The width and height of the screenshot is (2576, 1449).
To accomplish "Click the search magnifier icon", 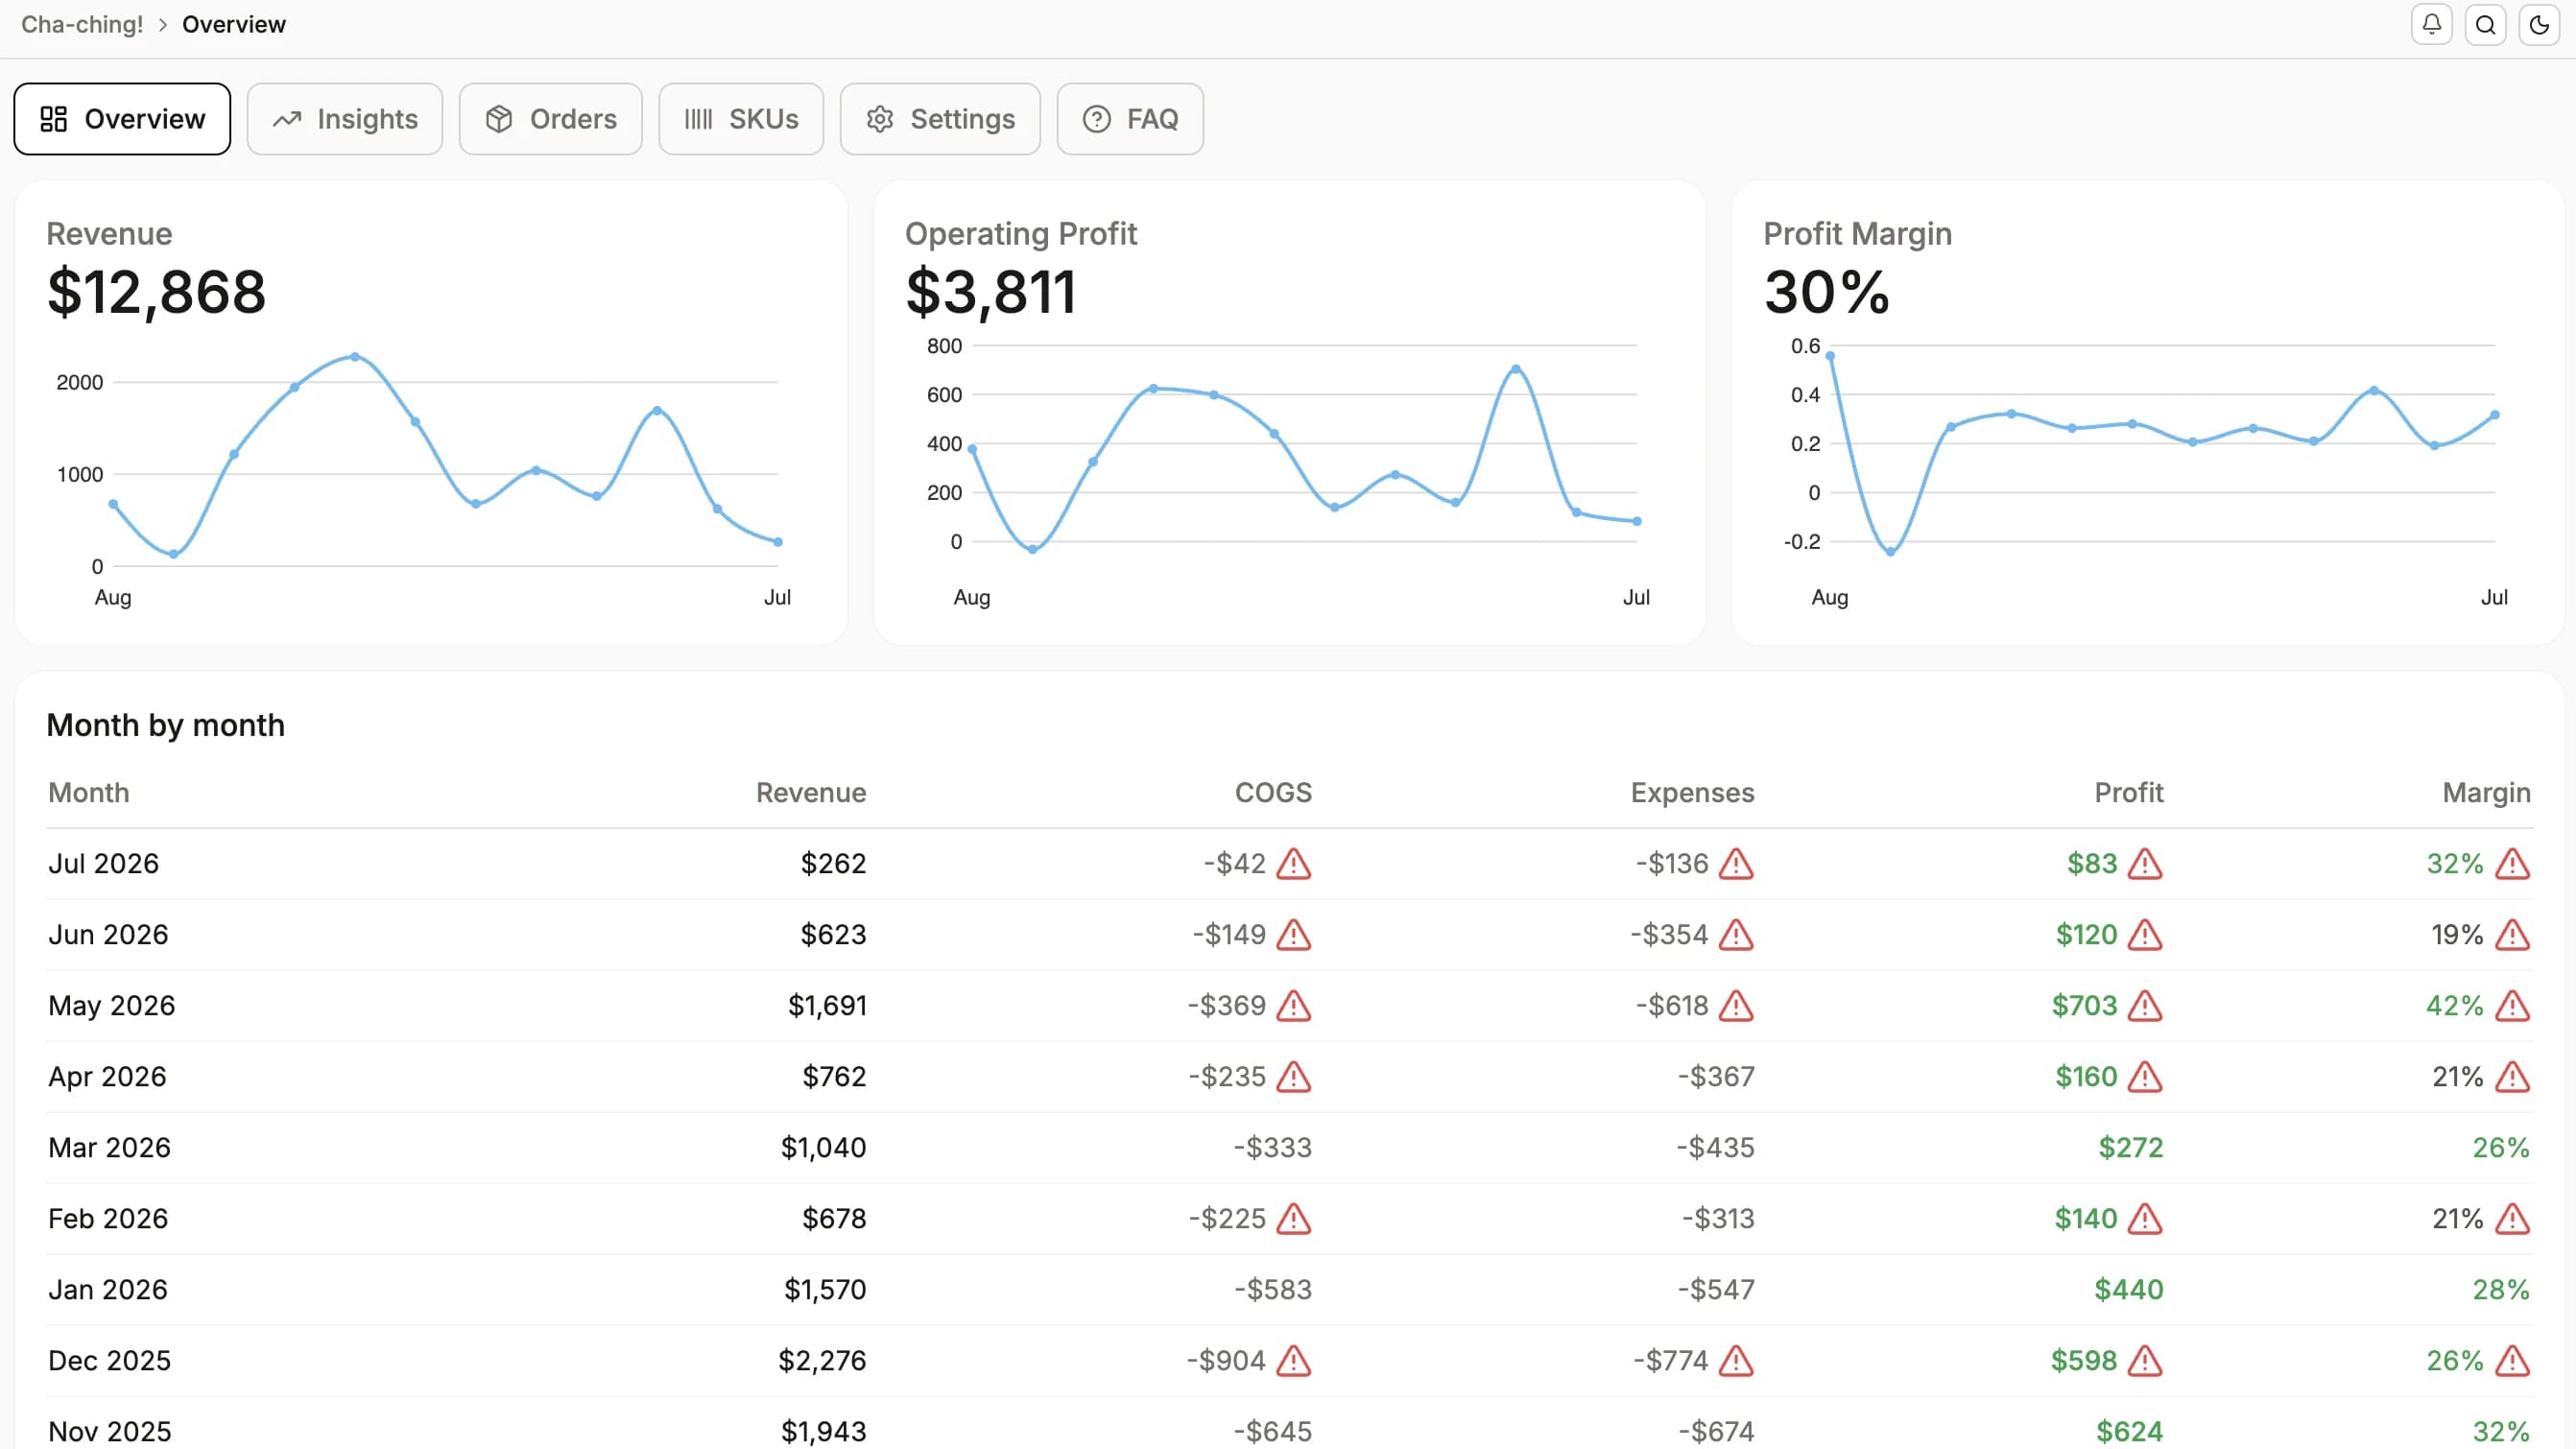I will pos(2485,24).
